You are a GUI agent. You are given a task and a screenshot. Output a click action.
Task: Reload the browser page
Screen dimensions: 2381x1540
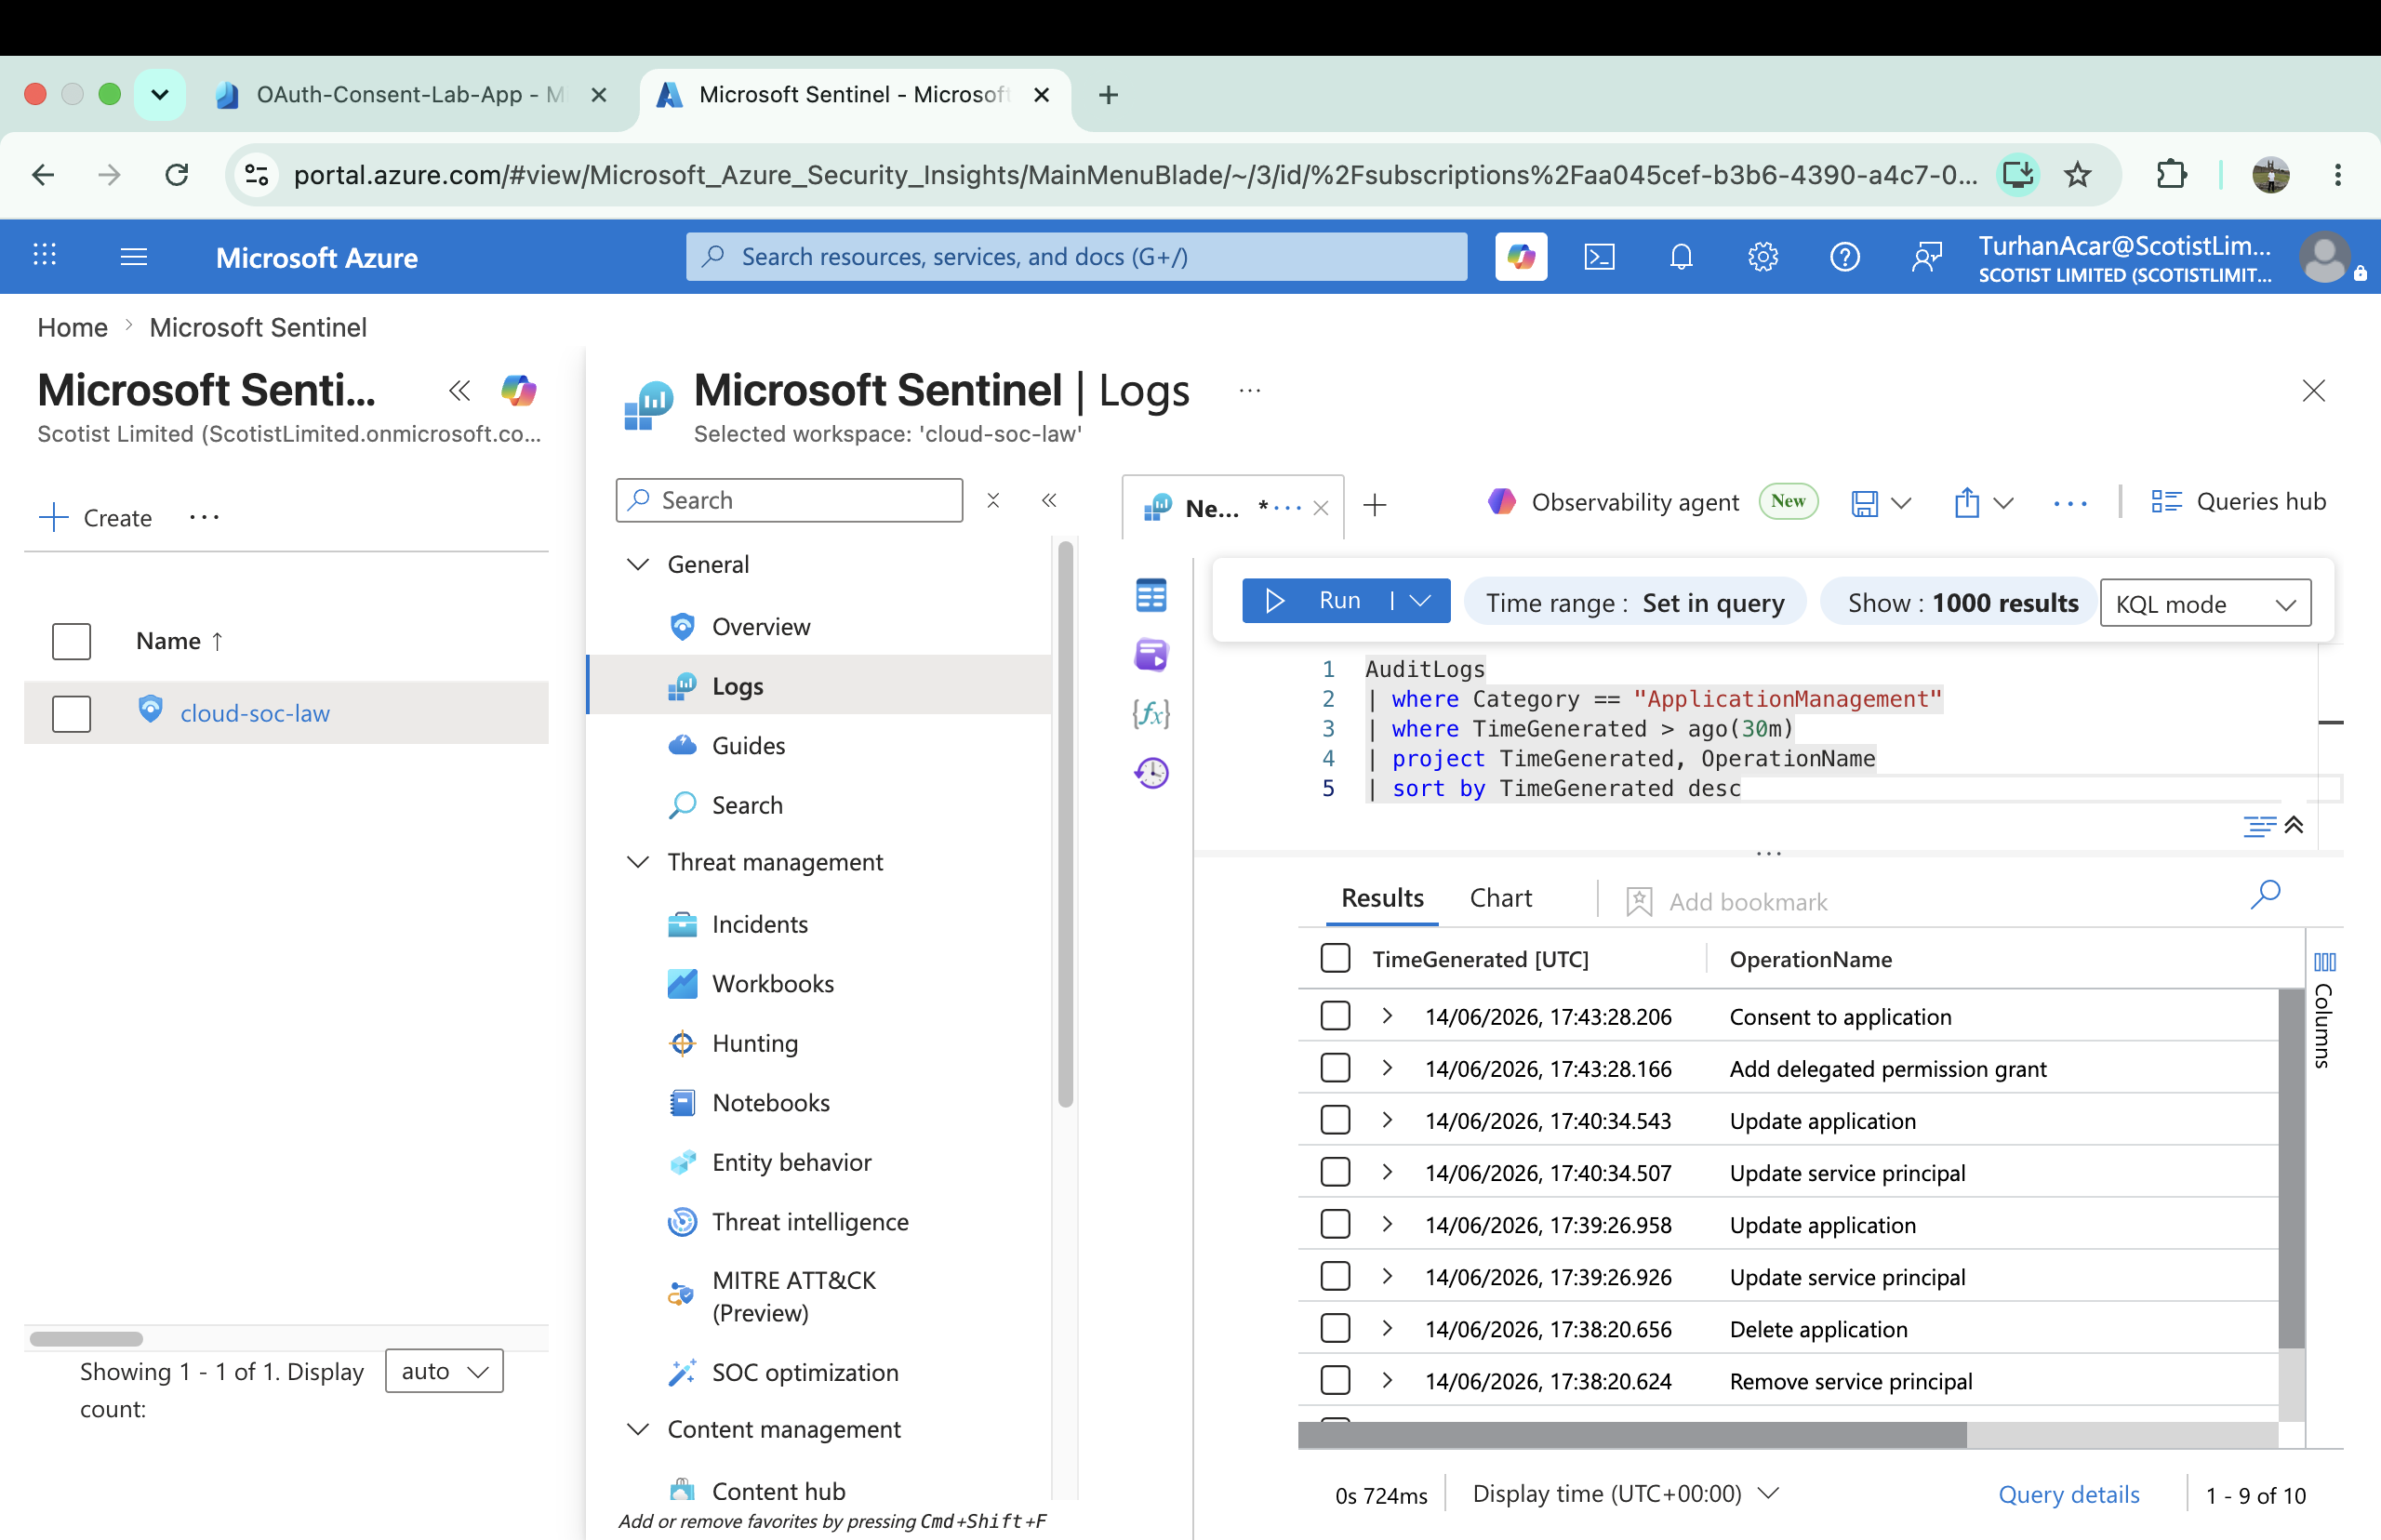pyautogui.click(x=177, y=175)
